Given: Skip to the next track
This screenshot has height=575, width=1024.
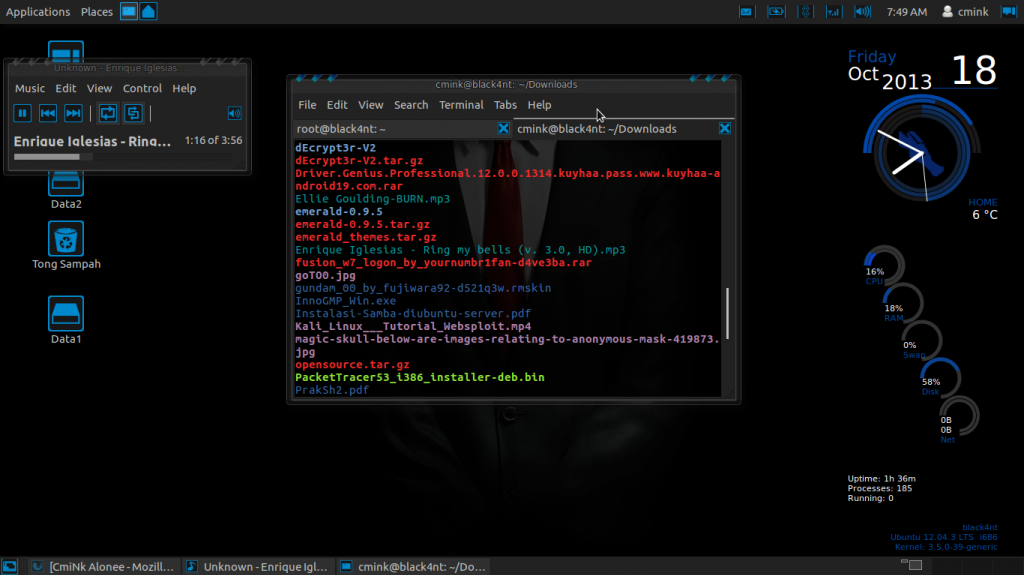Looking at the screenshot, I should (73, 113).
